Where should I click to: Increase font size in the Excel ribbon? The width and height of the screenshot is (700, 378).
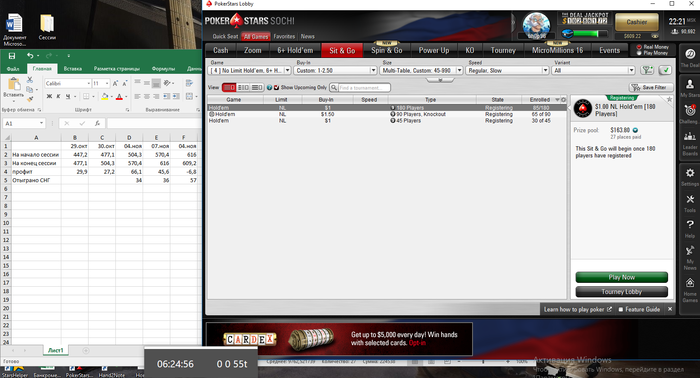115,83
